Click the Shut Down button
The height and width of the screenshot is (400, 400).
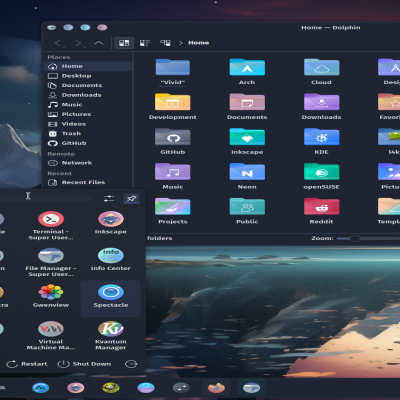[x=84, y=364]
